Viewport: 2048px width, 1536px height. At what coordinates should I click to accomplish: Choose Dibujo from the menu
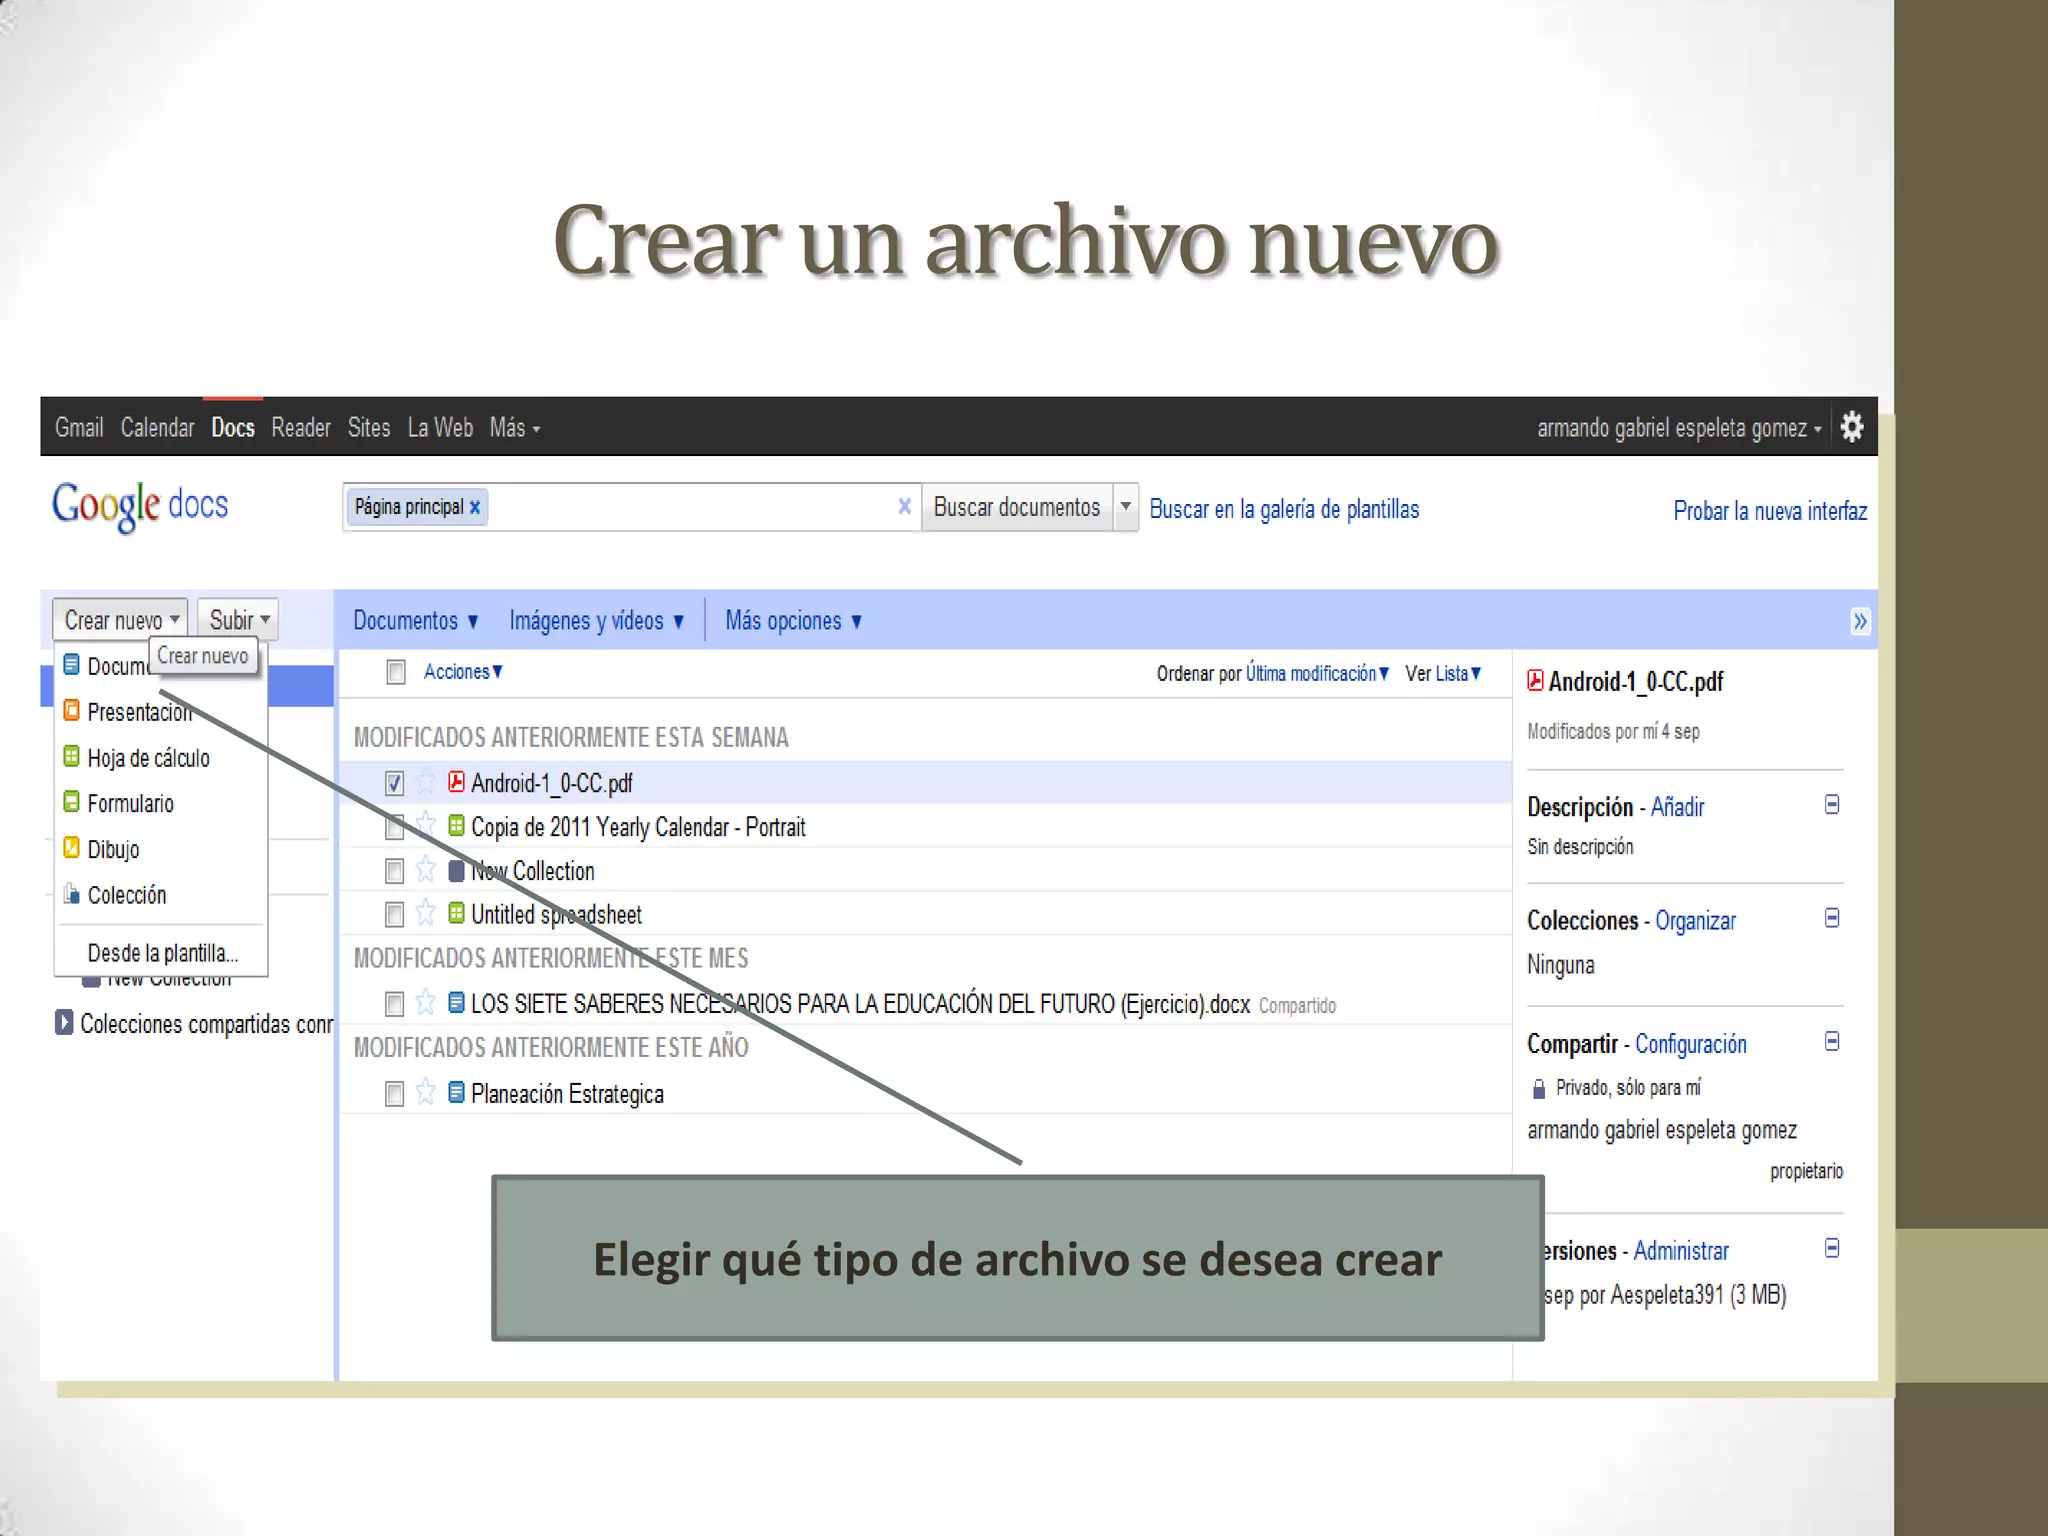pos(101,850)
